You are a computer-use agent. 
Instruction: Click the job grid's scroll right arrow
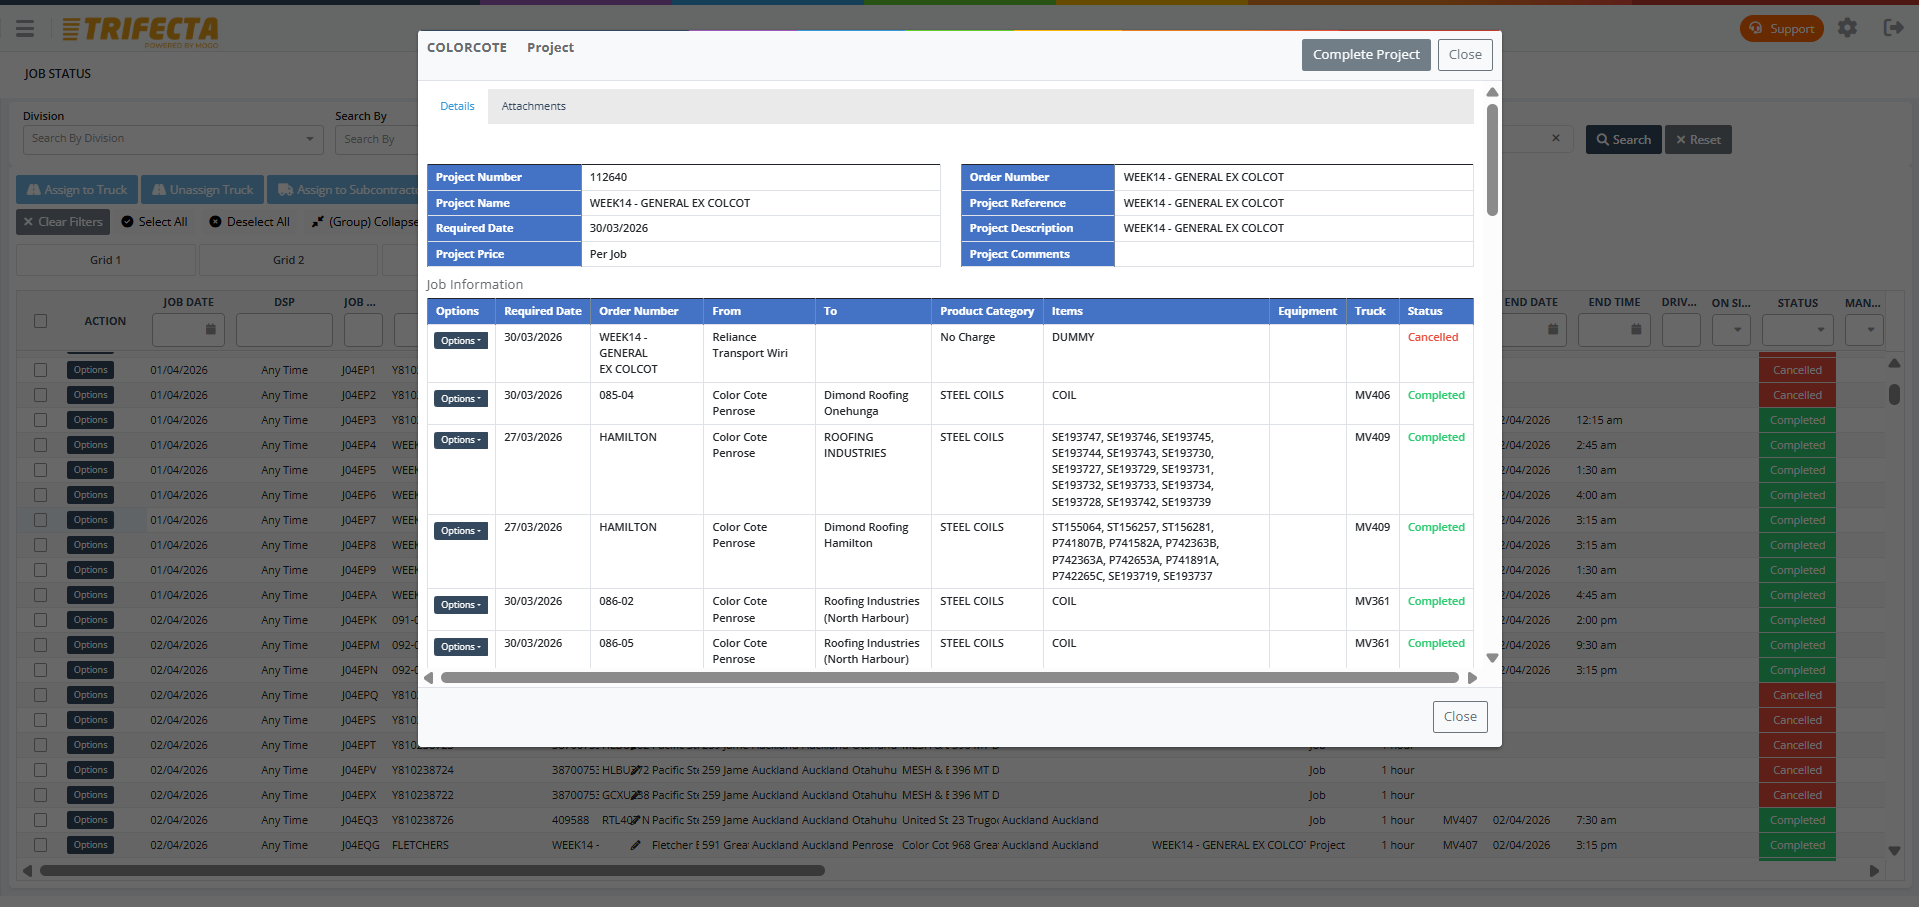click(x=1874, y=871)
